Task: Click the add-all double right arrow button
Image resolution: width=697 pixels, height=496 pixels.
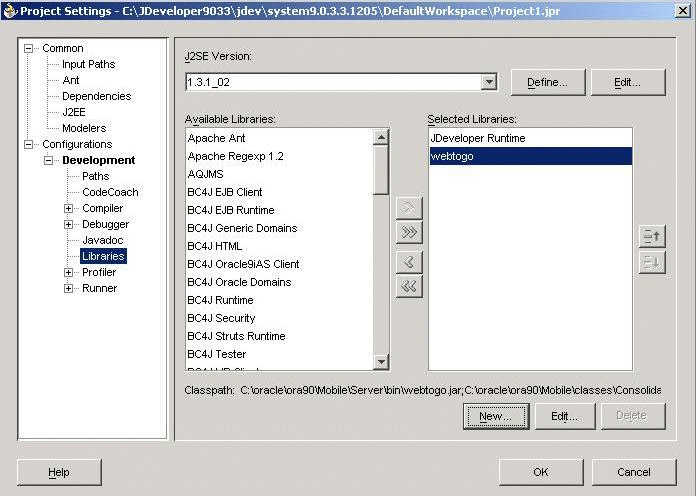Action: (x=409, y=232)
